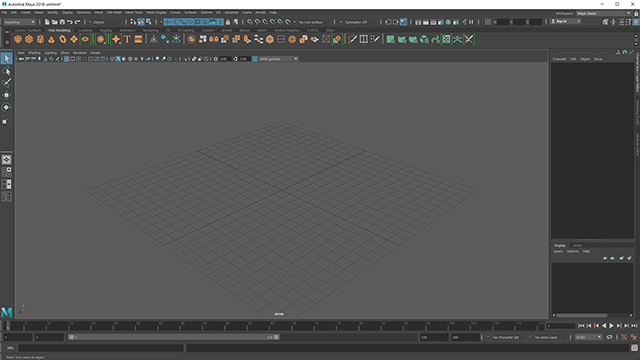Activate the Rotate tool in toolbox
This screenshot has width=640, height=360.
pyautogui.click(x=6, y=107)
